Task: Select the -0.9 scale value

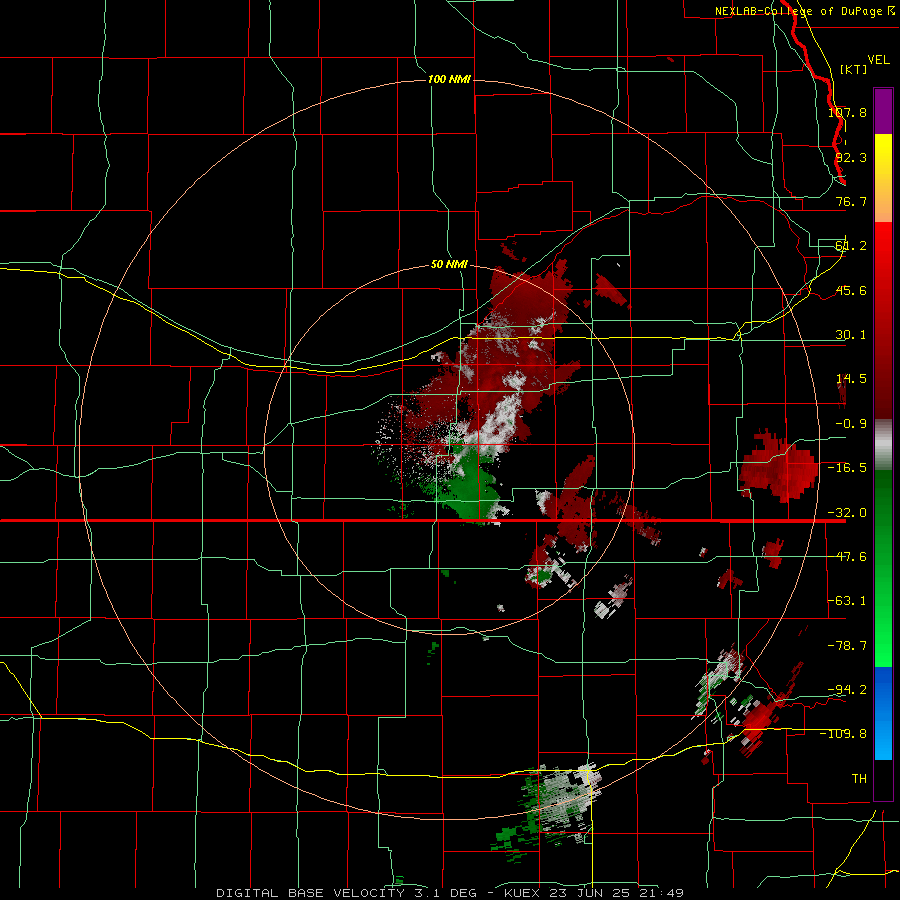Action: (x=851, y=424)
